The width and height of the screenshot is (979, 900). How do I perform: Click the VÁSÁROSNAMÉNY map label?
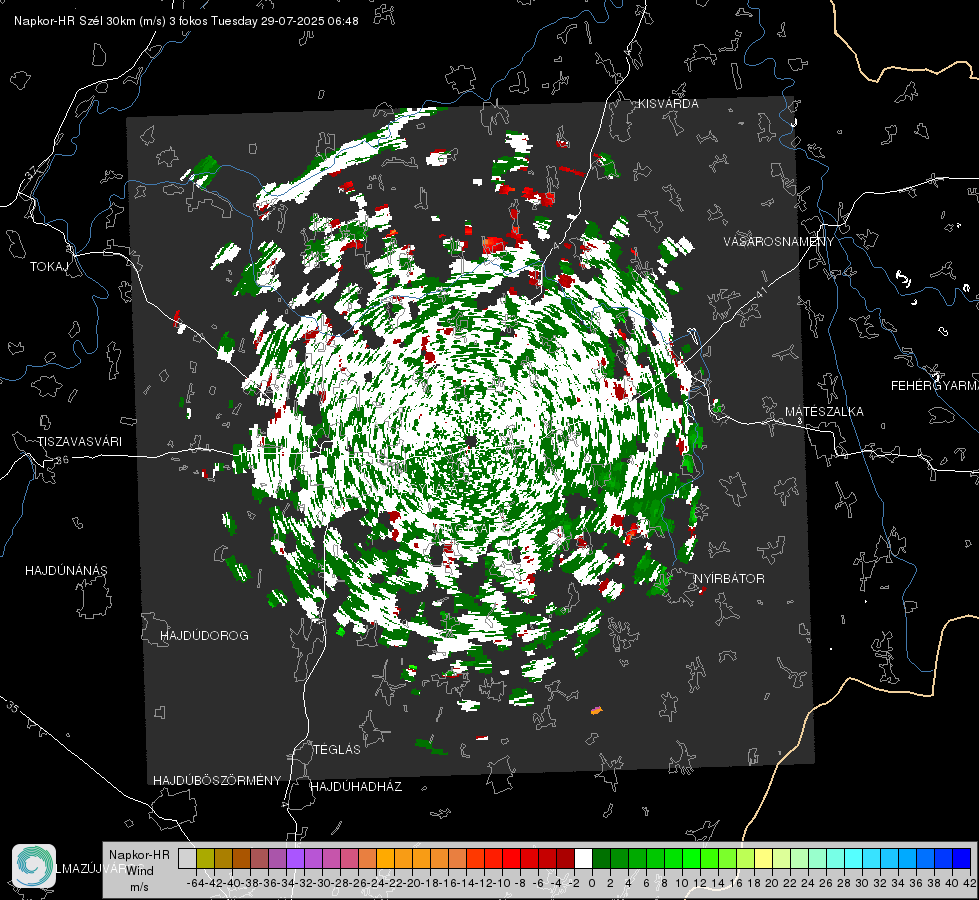click(779, 242)
